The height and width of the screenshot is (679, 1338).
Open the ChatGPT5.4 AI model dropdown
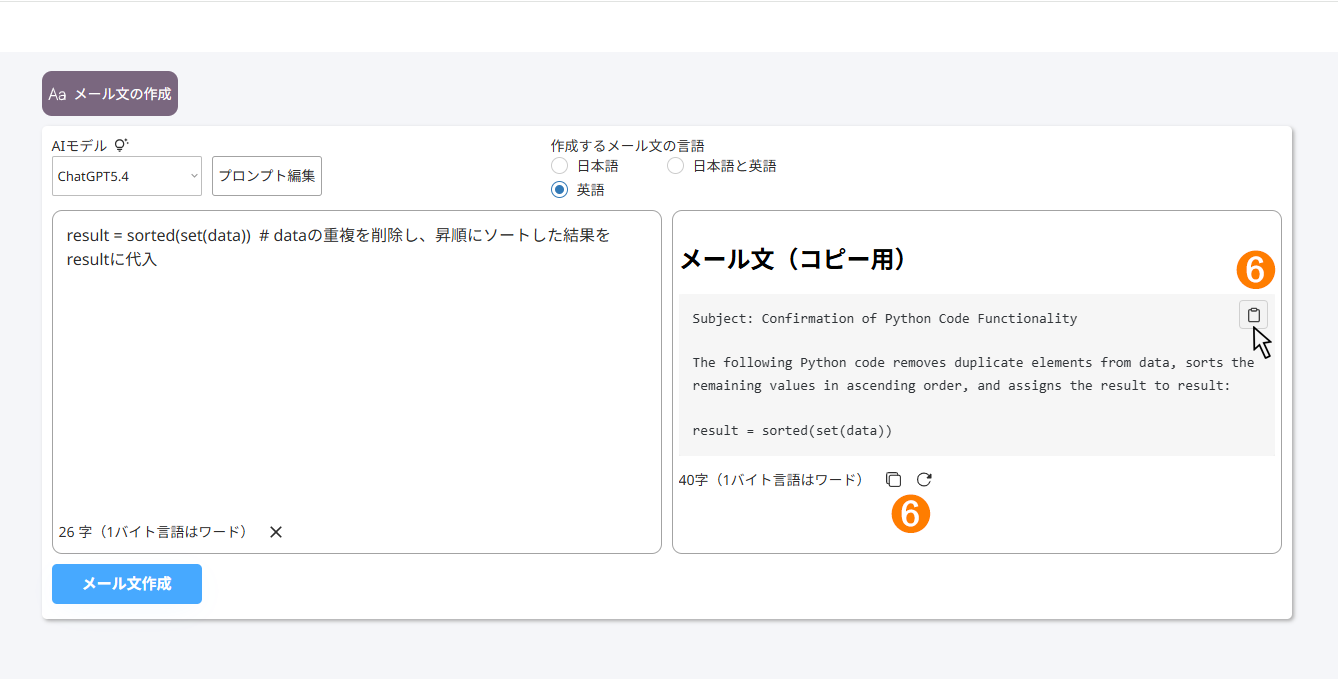click(127, 176)
